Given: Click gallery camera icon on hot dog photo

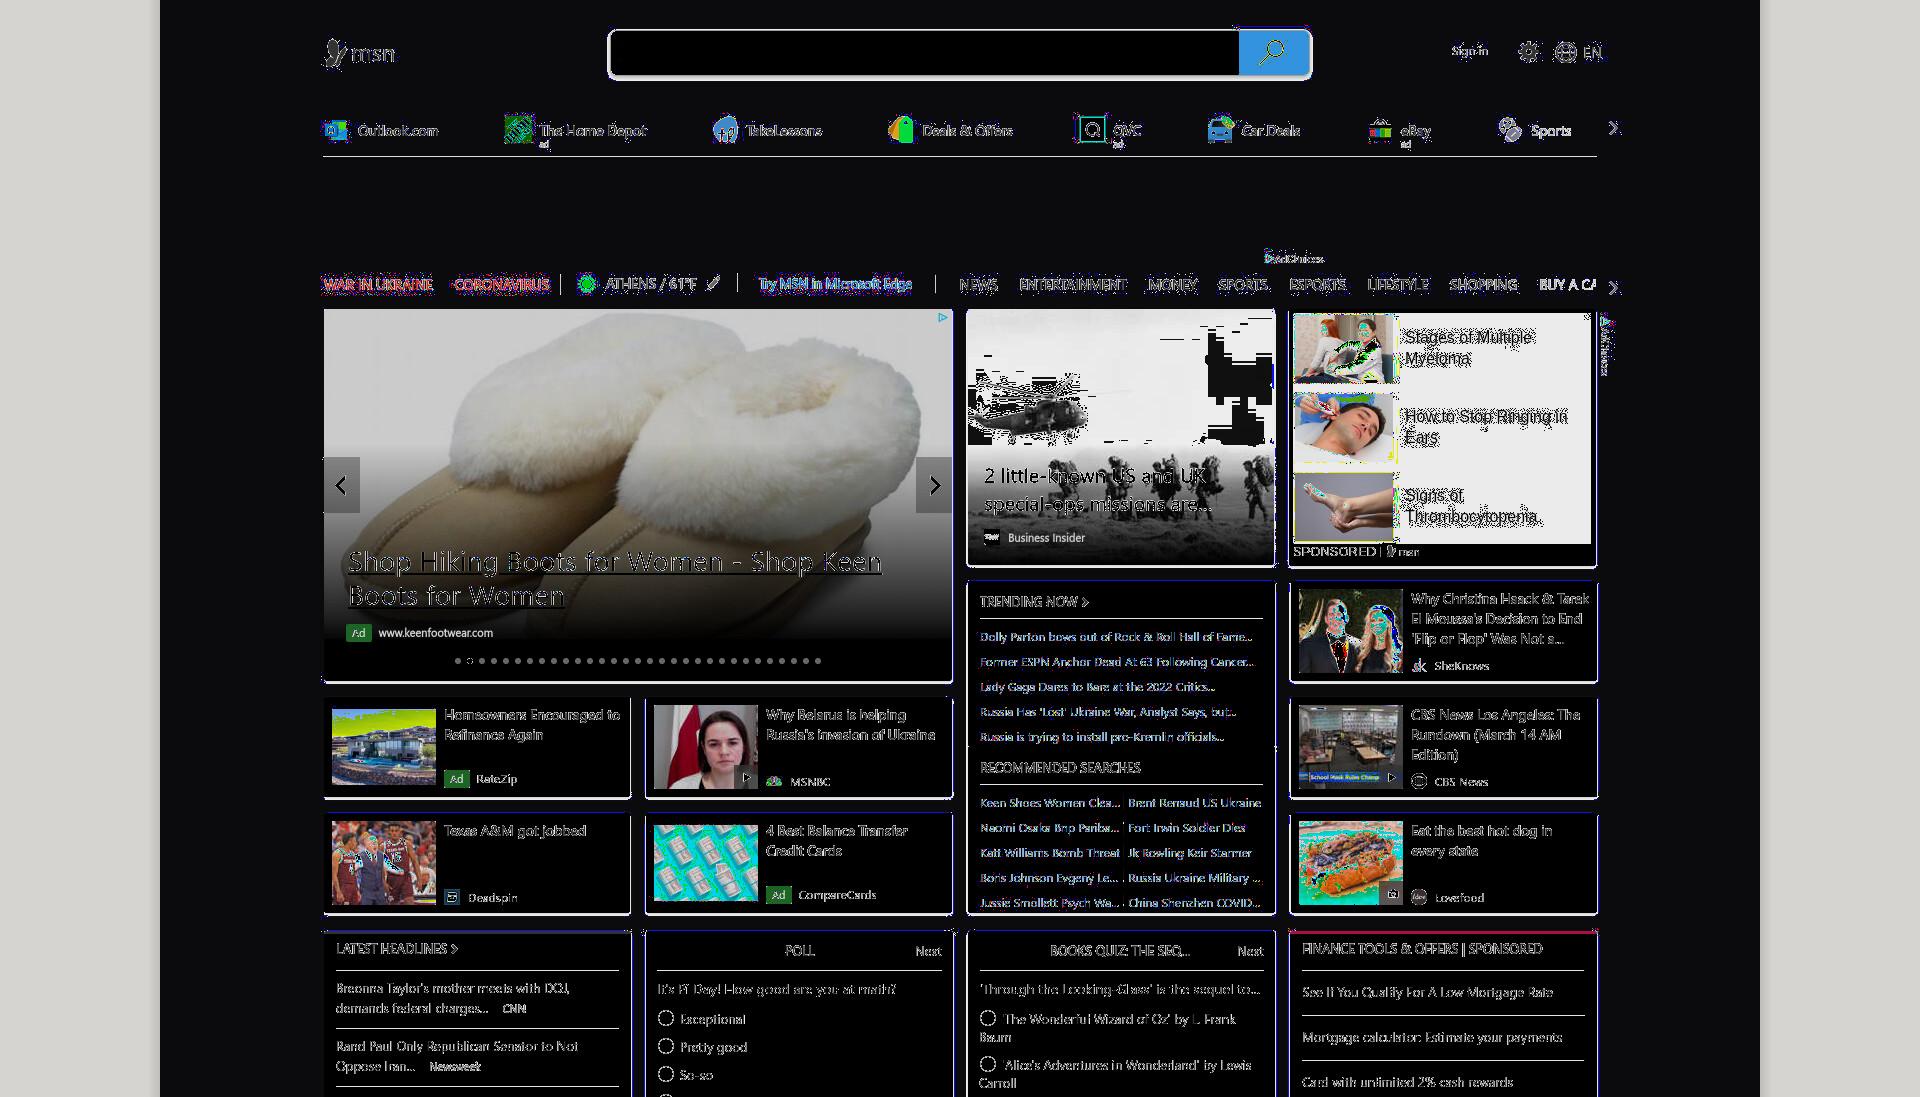Looking at the screenshot, I should tap(1391, 894).
